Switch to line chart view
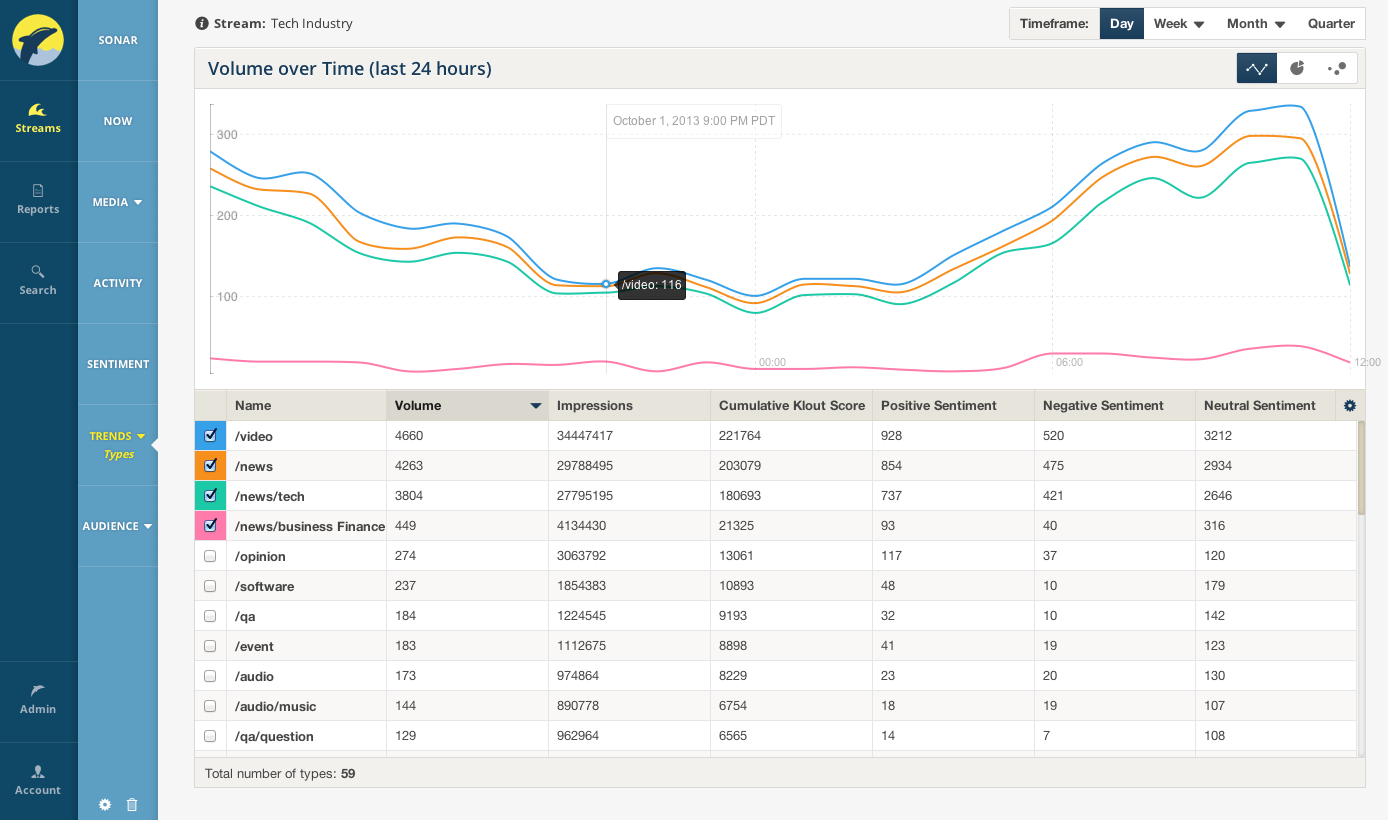The width and height of the screenshot is (1388, 820). tap(1257, 68)
